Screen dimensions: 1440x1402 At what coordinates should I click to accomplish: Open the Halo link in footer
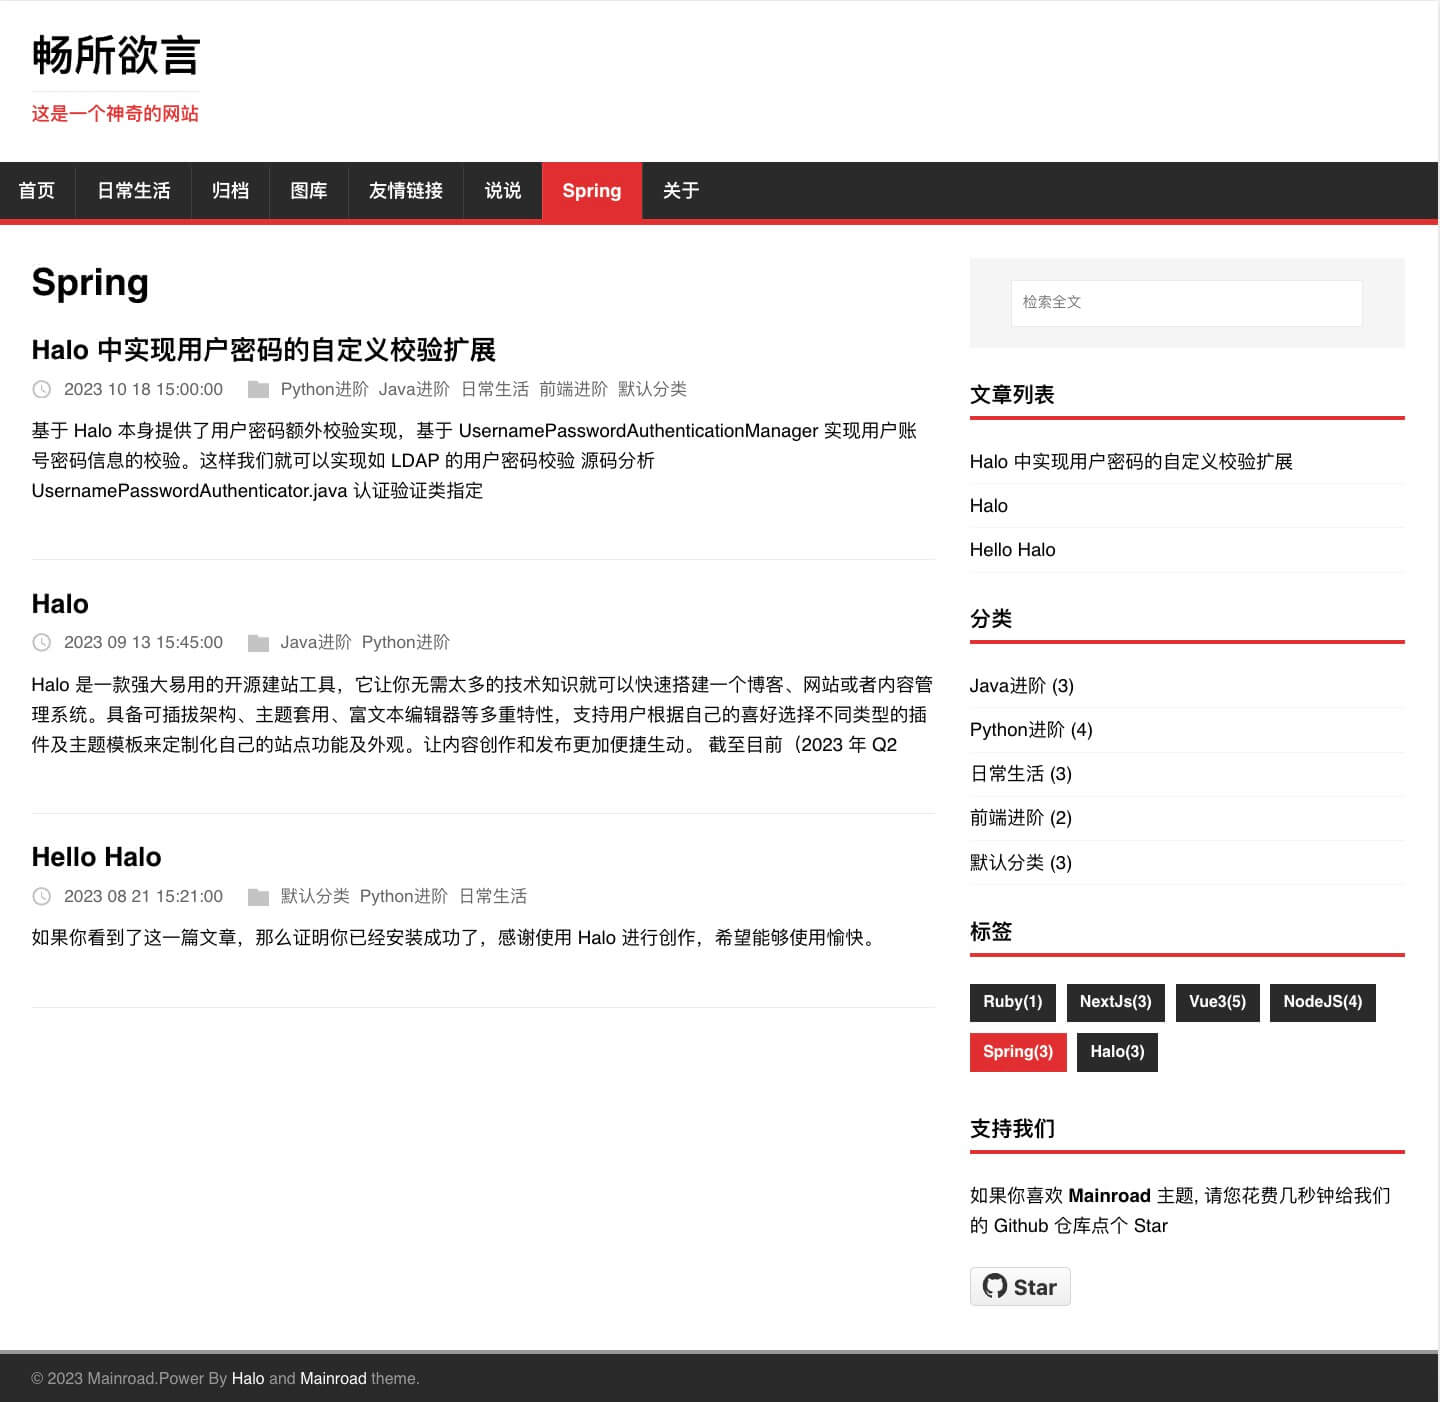click(x=248, y=1378)
